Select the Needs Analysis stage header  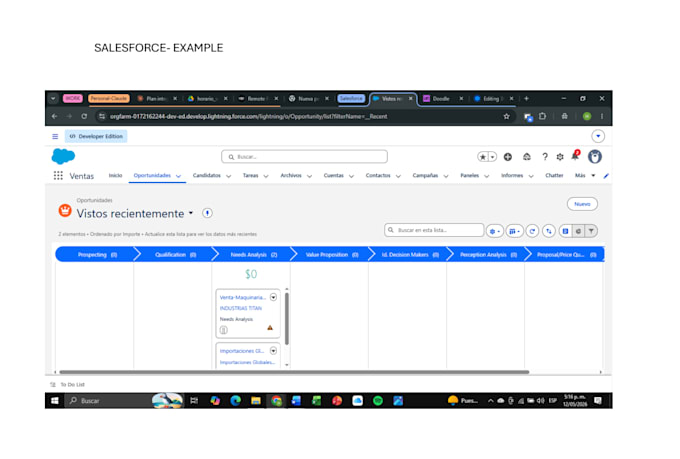coord(252,255)
